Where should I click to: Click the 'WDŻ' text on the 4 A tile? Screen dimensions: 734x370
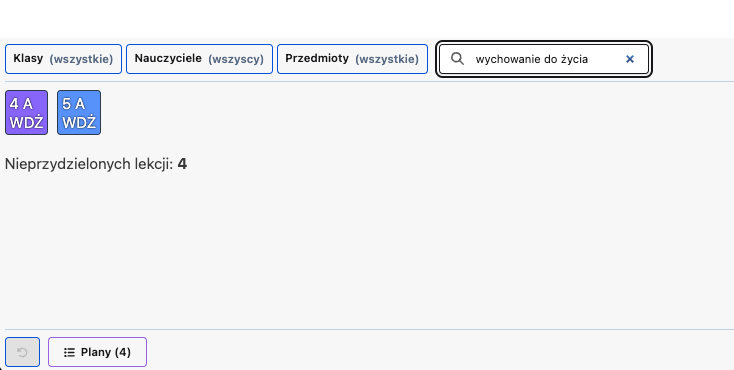(26, 123)
